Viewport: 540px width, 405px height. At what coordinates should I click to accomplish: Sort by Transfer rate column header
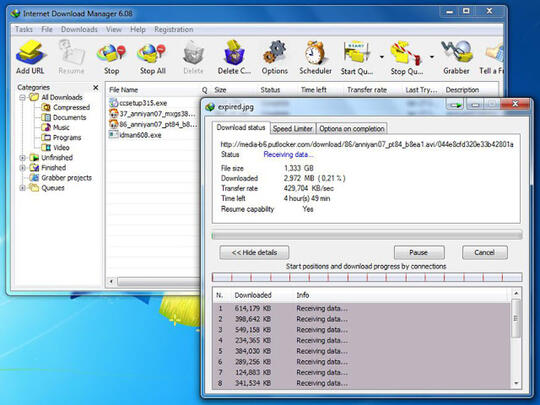[373, 90]
